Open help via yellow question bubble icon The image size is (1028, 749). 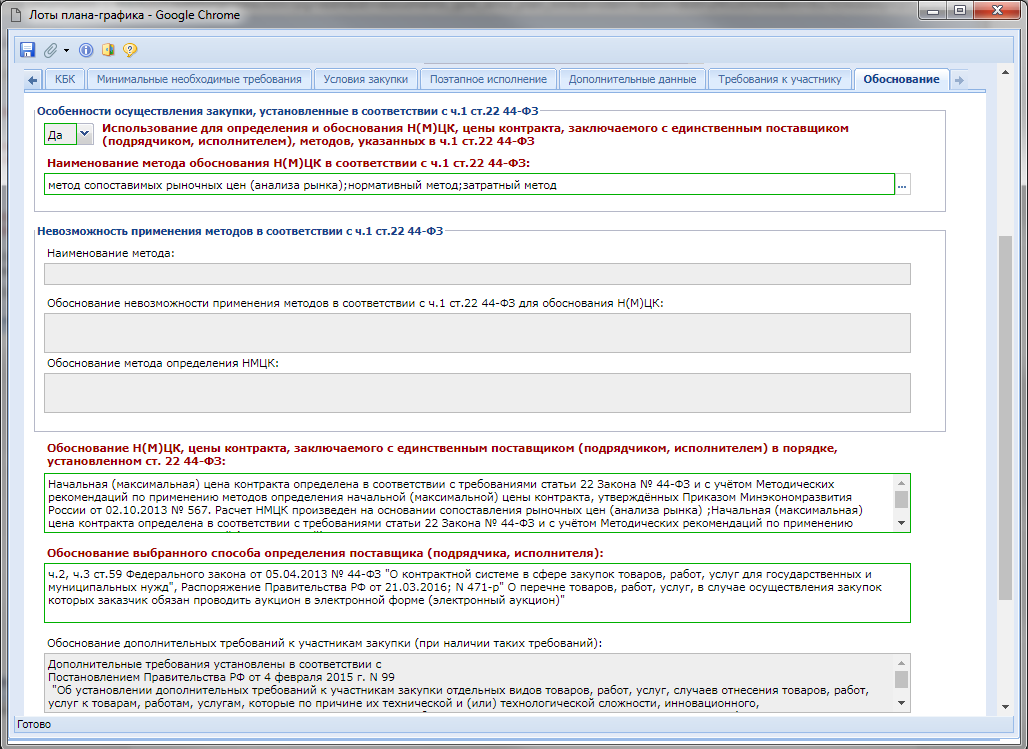point(130,49)
